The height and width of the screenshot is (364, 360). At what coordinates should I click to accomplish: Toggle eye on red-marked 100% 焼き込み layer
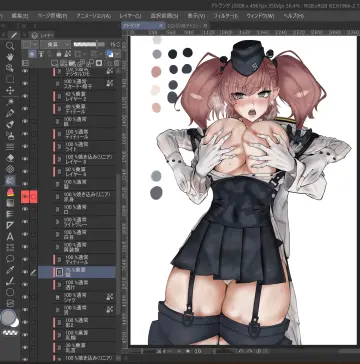click(x=25, y=197)
